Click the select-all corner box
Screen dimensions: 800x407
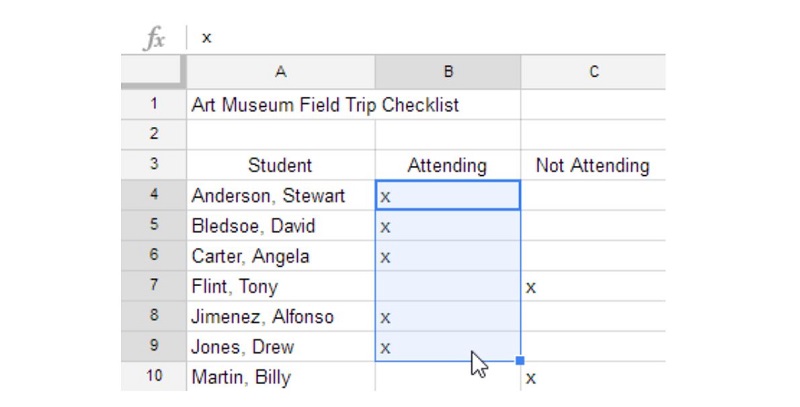tap(154, 72)
